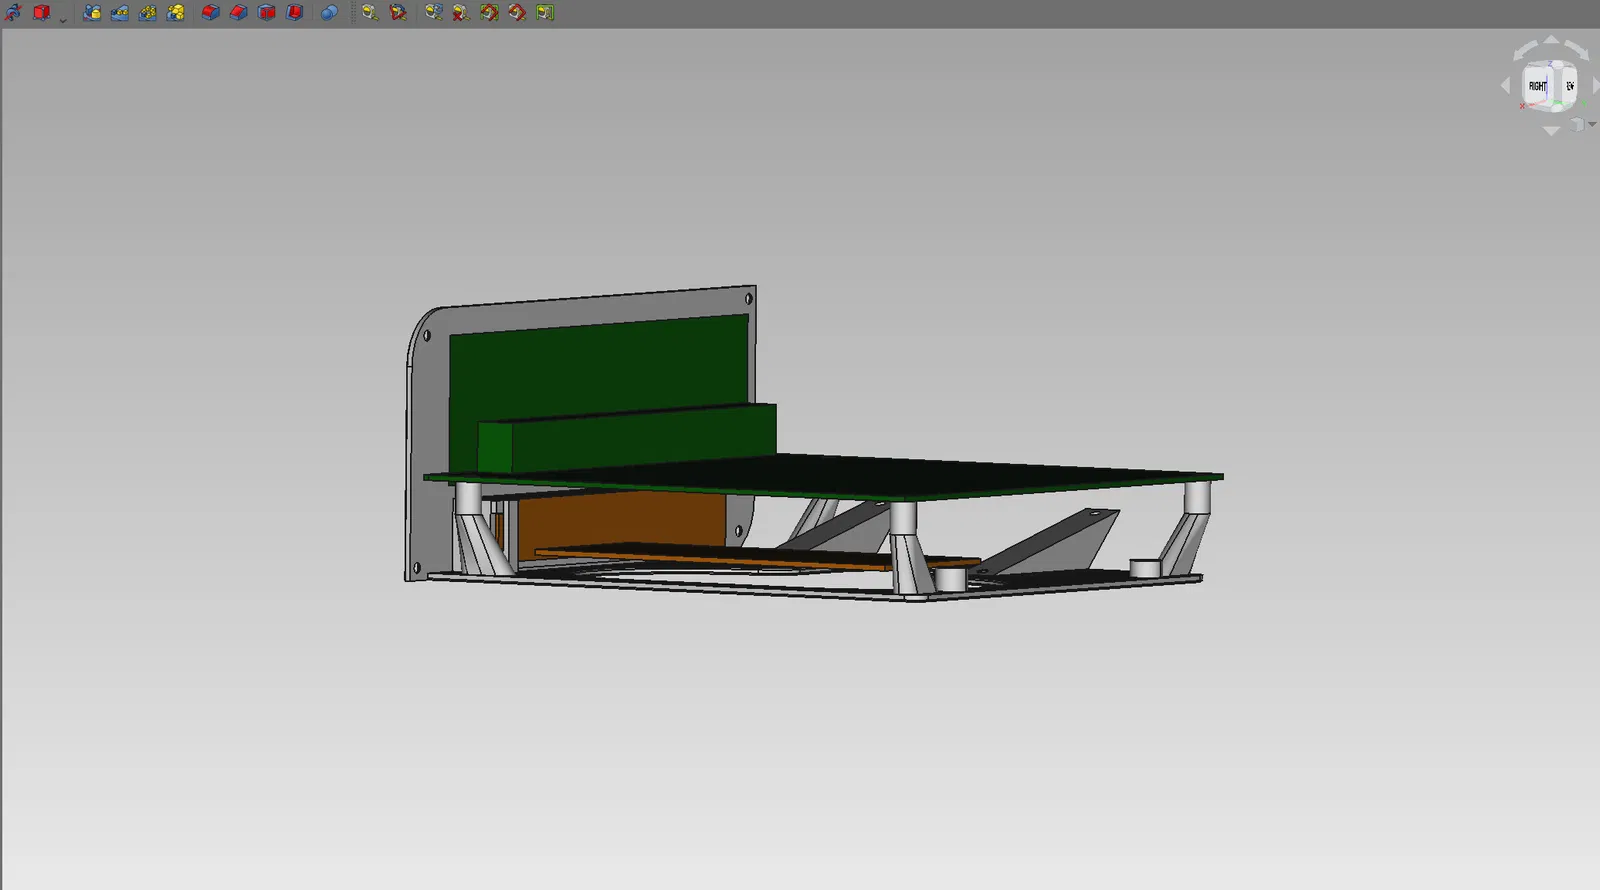Click the first blue and yellow compound icon

(x=92, y=13)
